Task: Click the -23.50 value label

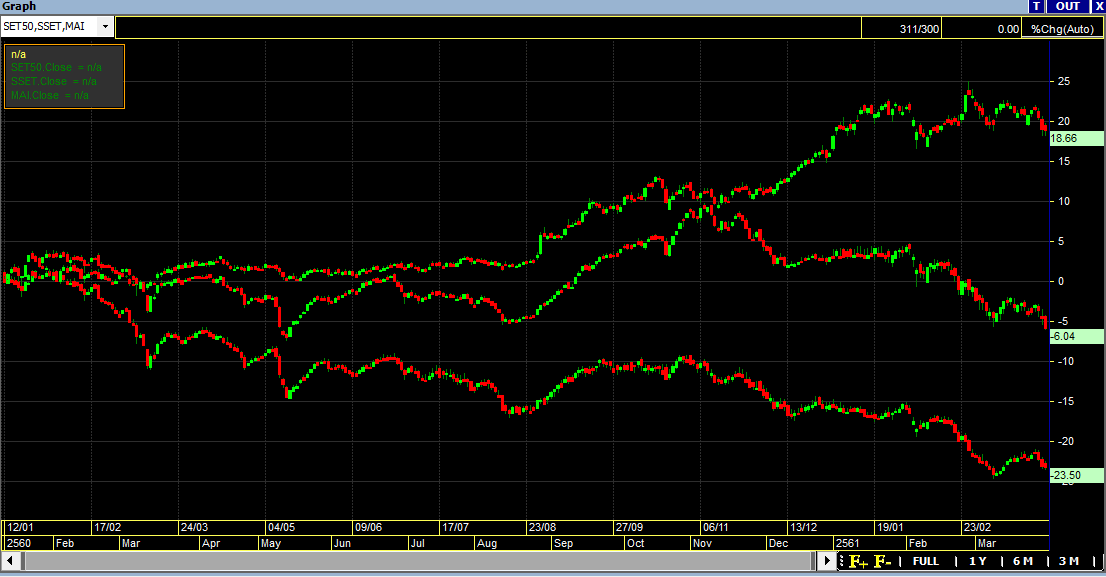Action: pyautogui.click(x=1076, y=475)
